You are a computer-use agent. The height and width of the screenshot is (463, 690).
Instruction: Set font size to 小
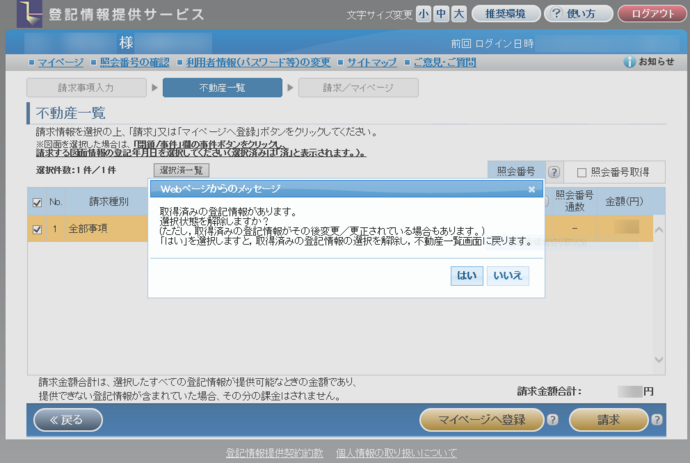[x=423, y=14]
